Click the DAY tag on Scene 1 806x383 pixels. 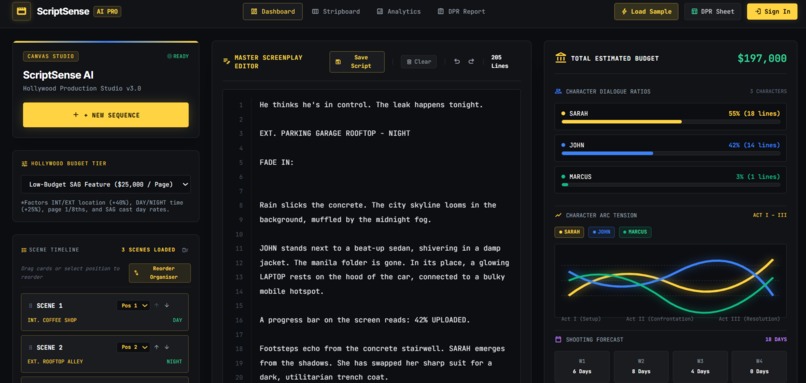point(177,320)
